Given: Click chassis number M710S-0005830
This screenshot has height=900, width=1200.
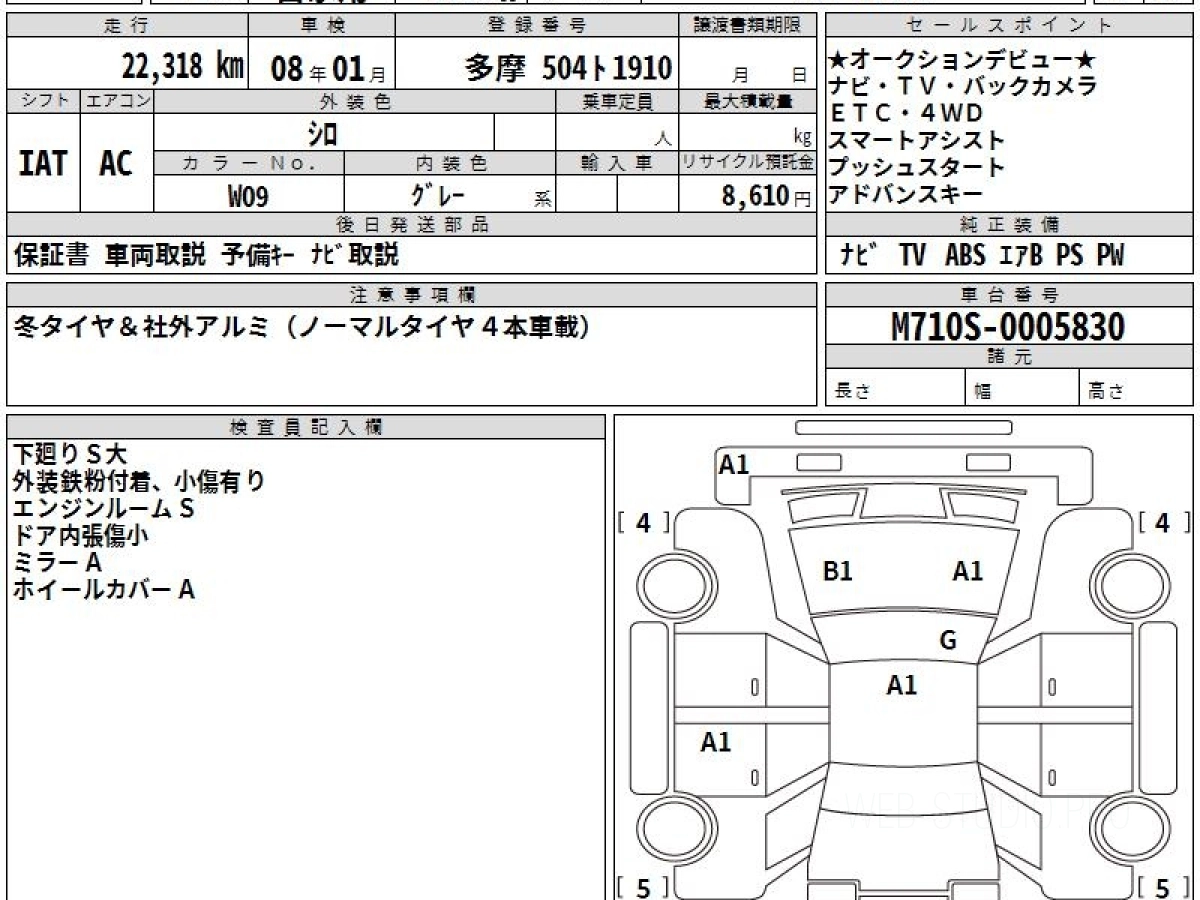Looking at the screenshot, I should (1008, 326).
